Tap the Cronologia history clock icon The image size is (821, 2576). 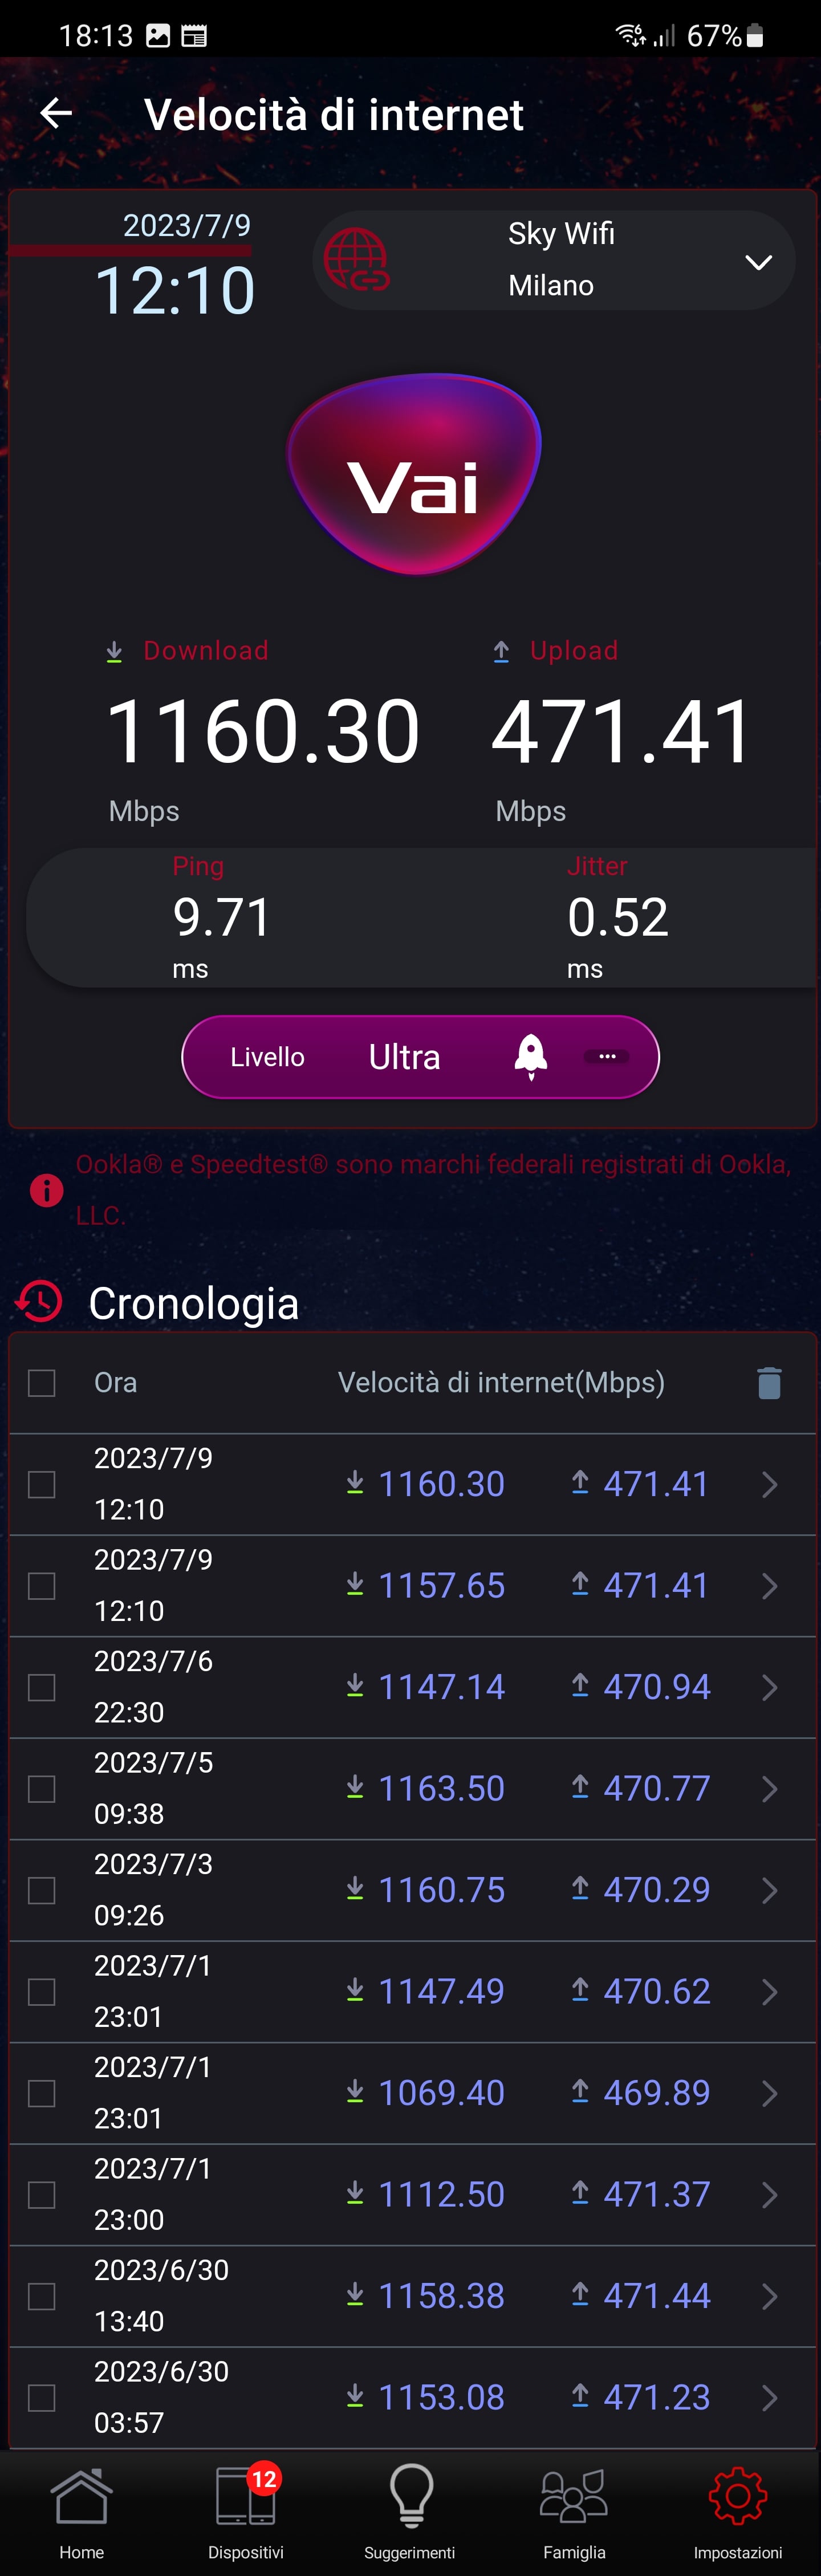pyautogui.click(x=39, y=1302)
